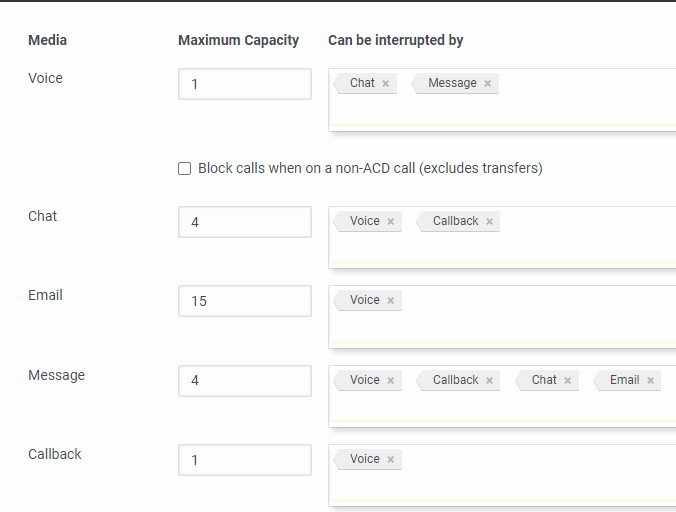This screenshot has width=676, height=512.
Task: Click the Chat maximum capacity field
Action: click(x=245, y=222)
